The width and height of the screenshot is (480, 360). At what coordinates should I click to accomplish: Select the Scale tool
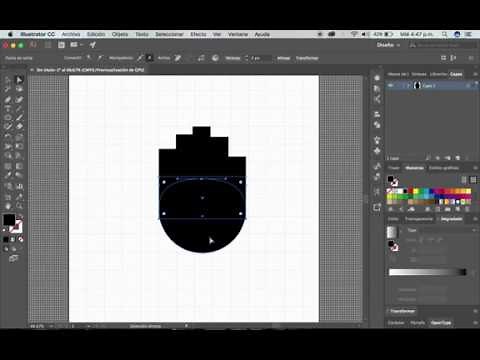click(19, 137)
